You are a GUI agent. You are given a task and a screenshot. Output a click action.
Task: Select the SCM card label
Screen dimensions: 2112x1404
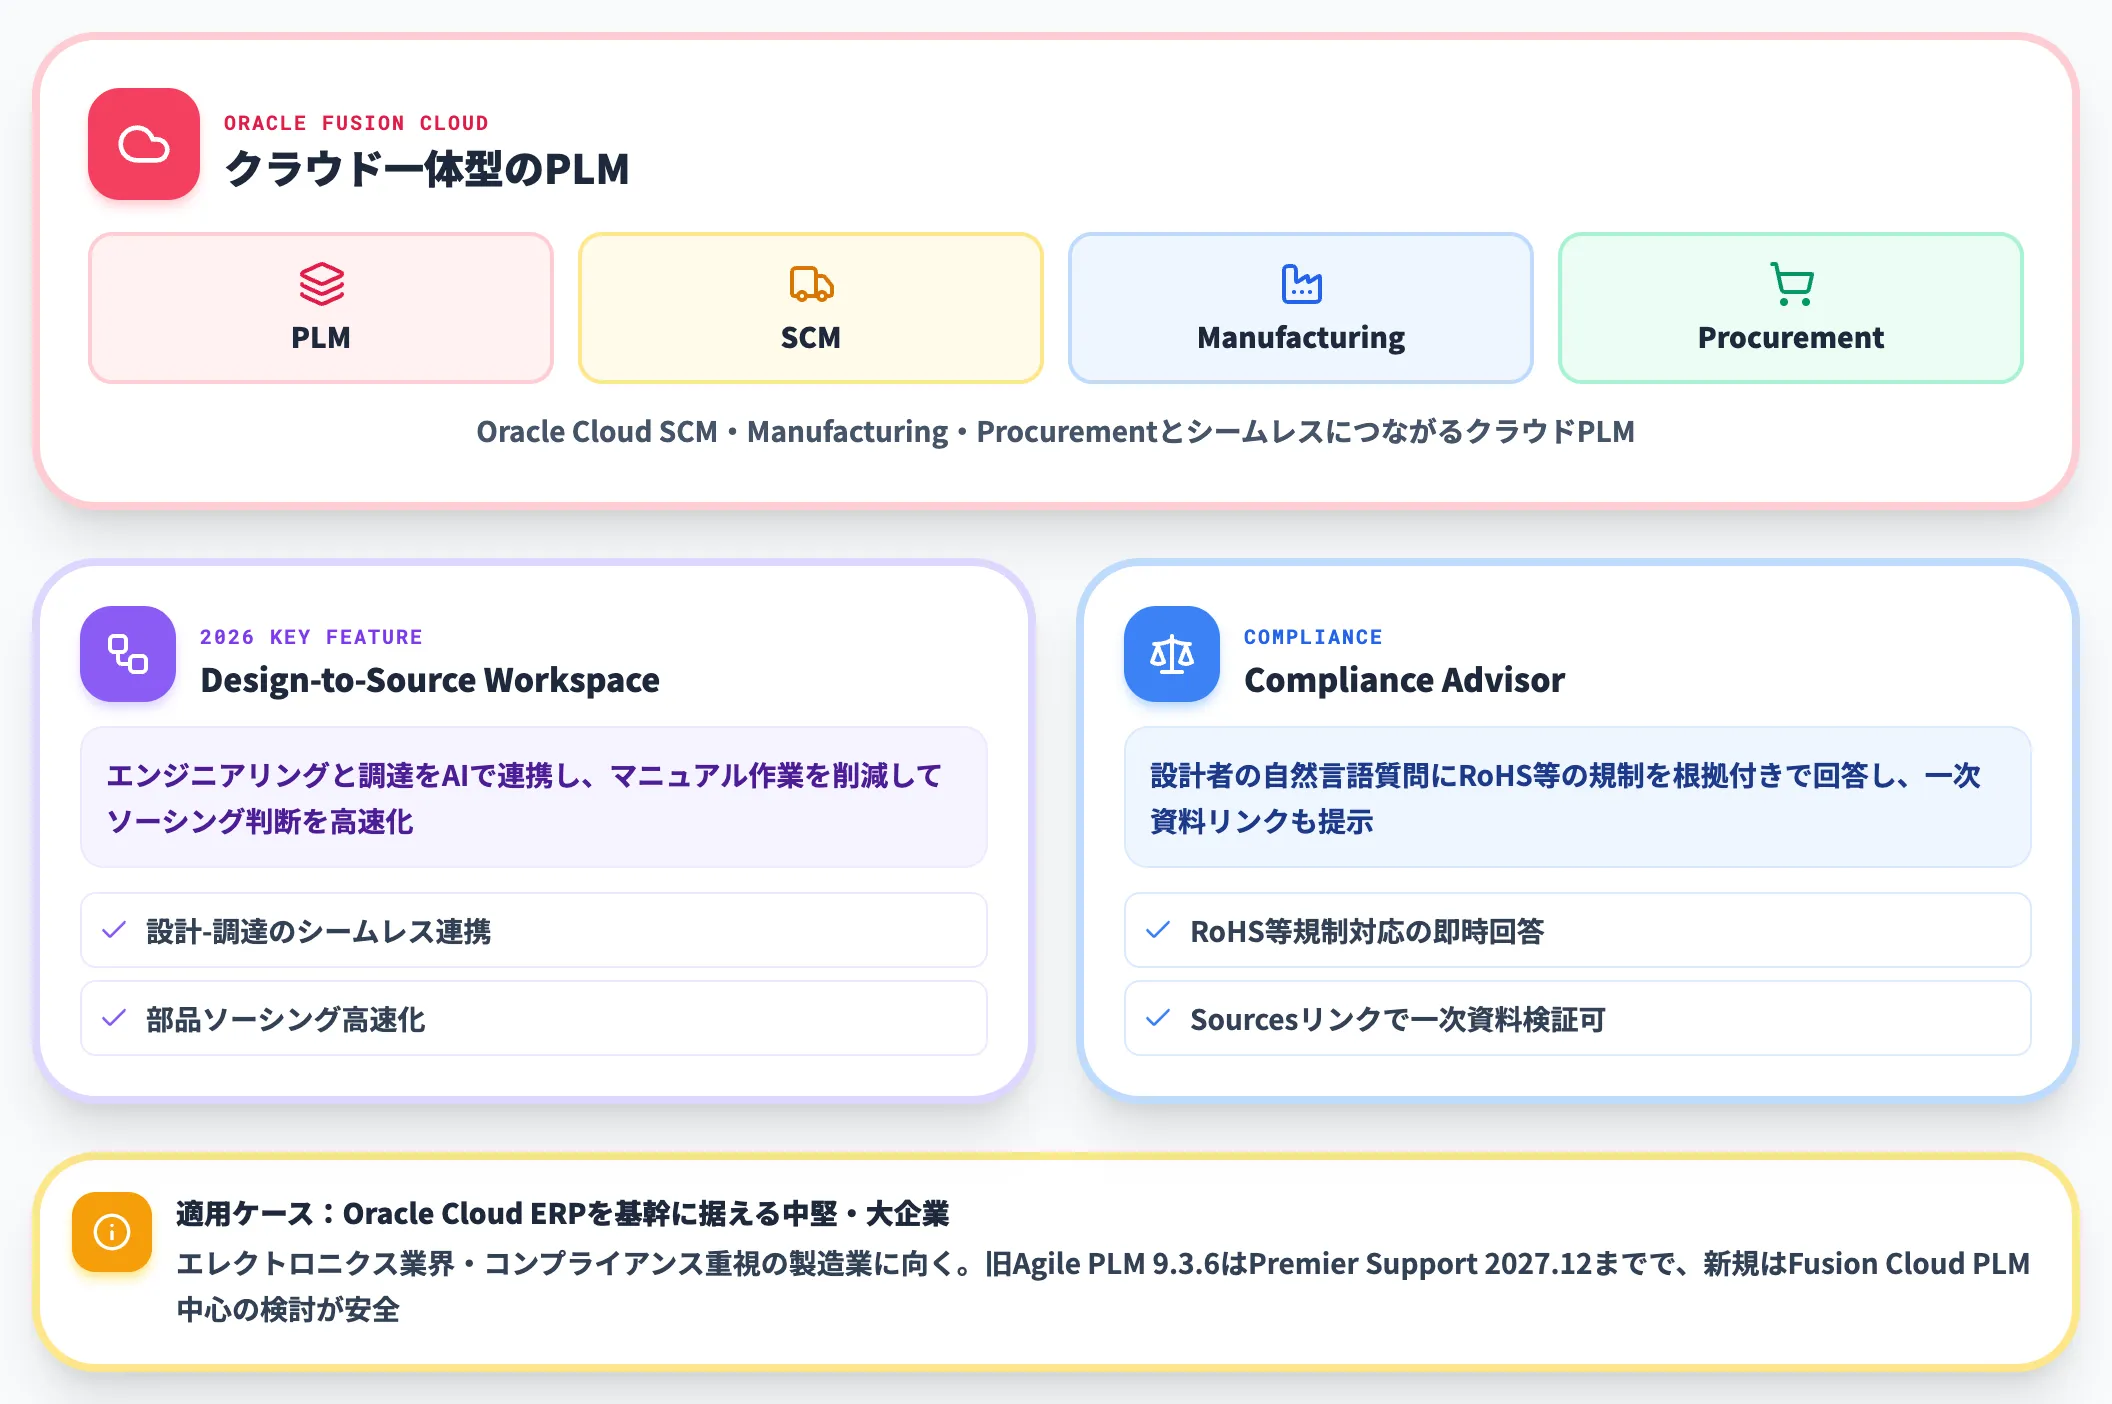(811, 338)
